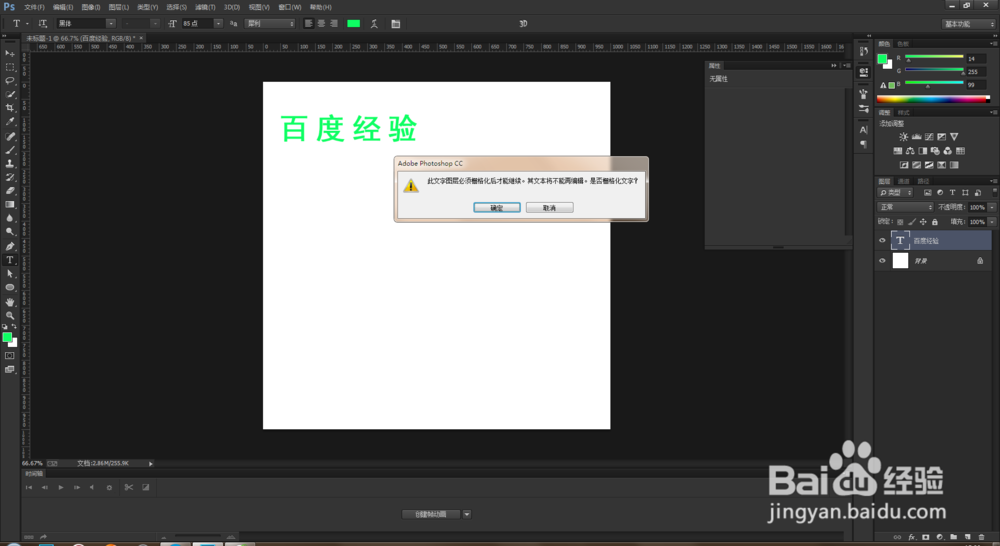Select the Crop tool
Screen dimensions: 1000x546
(10, 108)
